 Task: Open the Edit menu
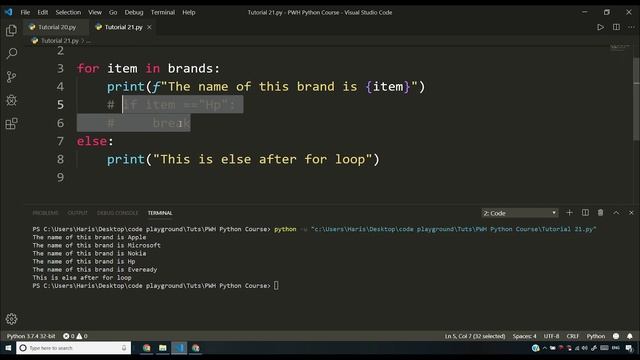[x=42, y=12]
